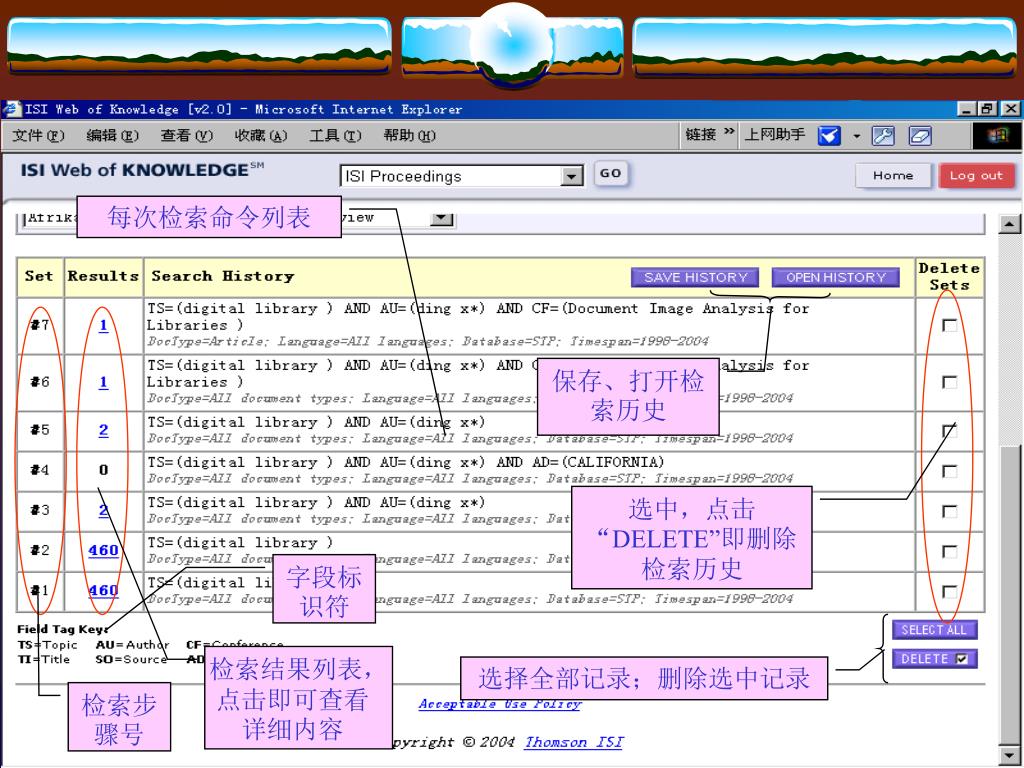Click the OPEN HISTORY button
Viewport: 1024px width, 768px height.
835,277
